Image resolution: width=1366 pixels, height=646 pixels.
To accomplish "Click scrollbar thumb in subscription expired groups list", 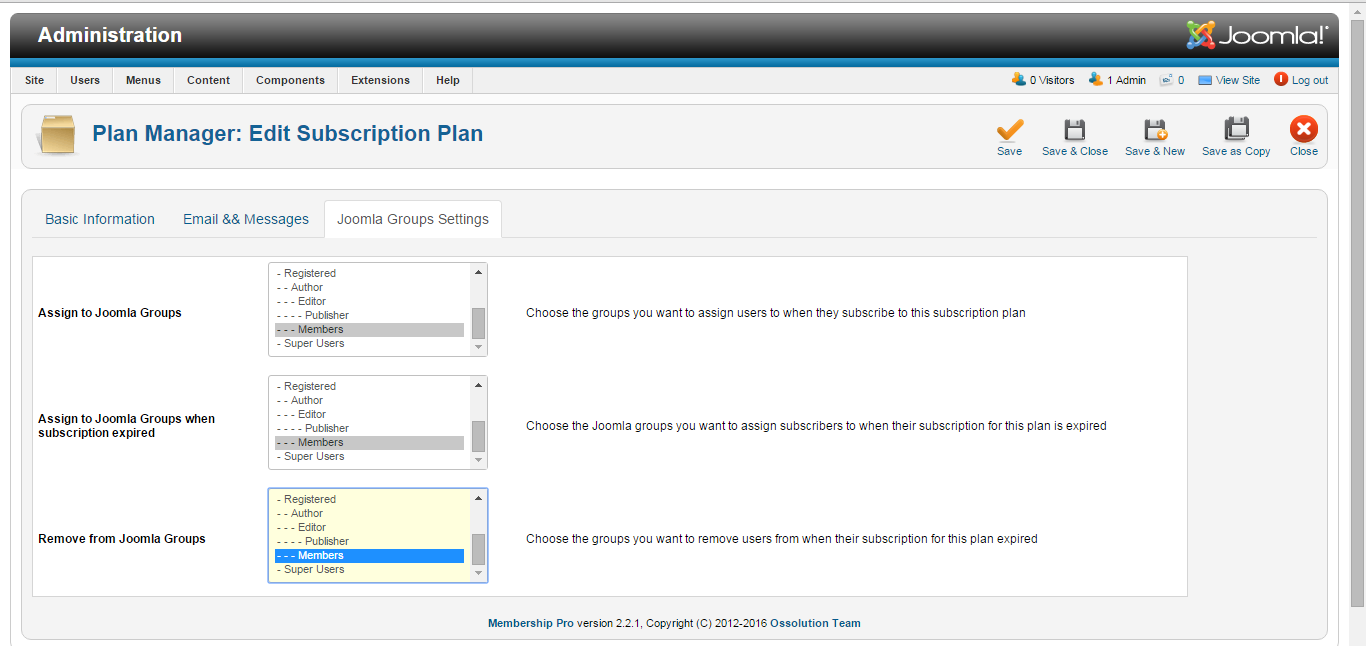I will (478, 436).
